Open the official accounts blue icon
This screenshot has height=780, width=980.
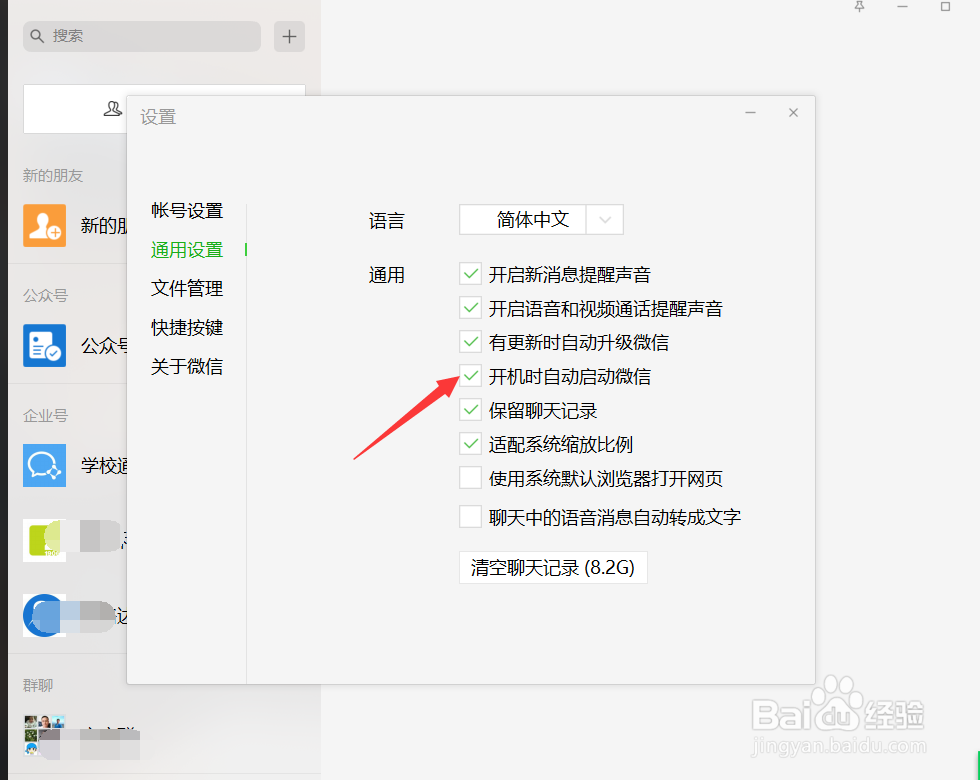(44, 346)
